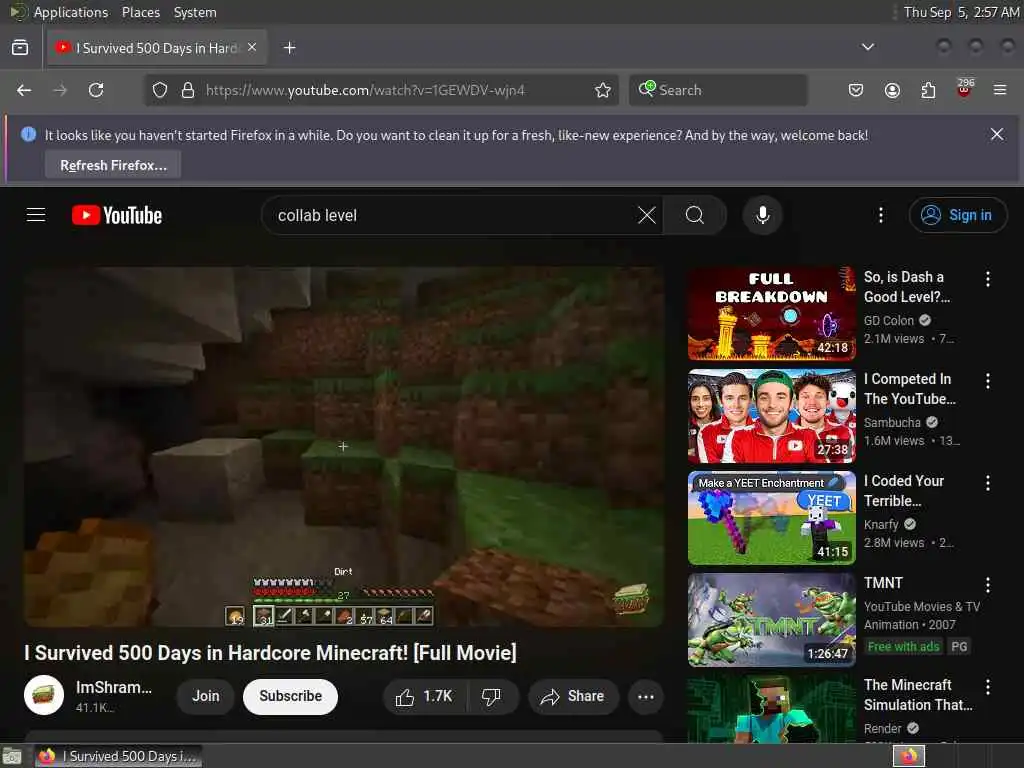1024x768 pixels.
Task: Open options for the GD Colon video
Action: [987, 279]
